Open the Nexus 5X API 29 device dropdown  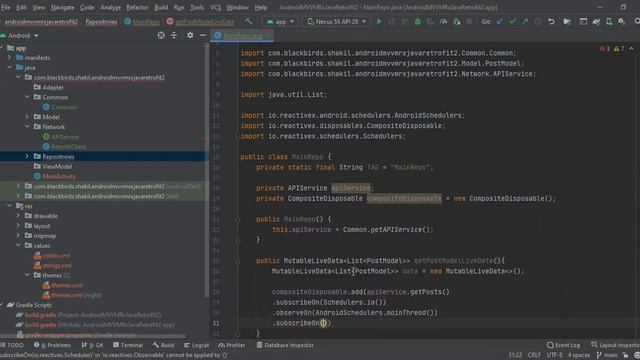point(337,21)
